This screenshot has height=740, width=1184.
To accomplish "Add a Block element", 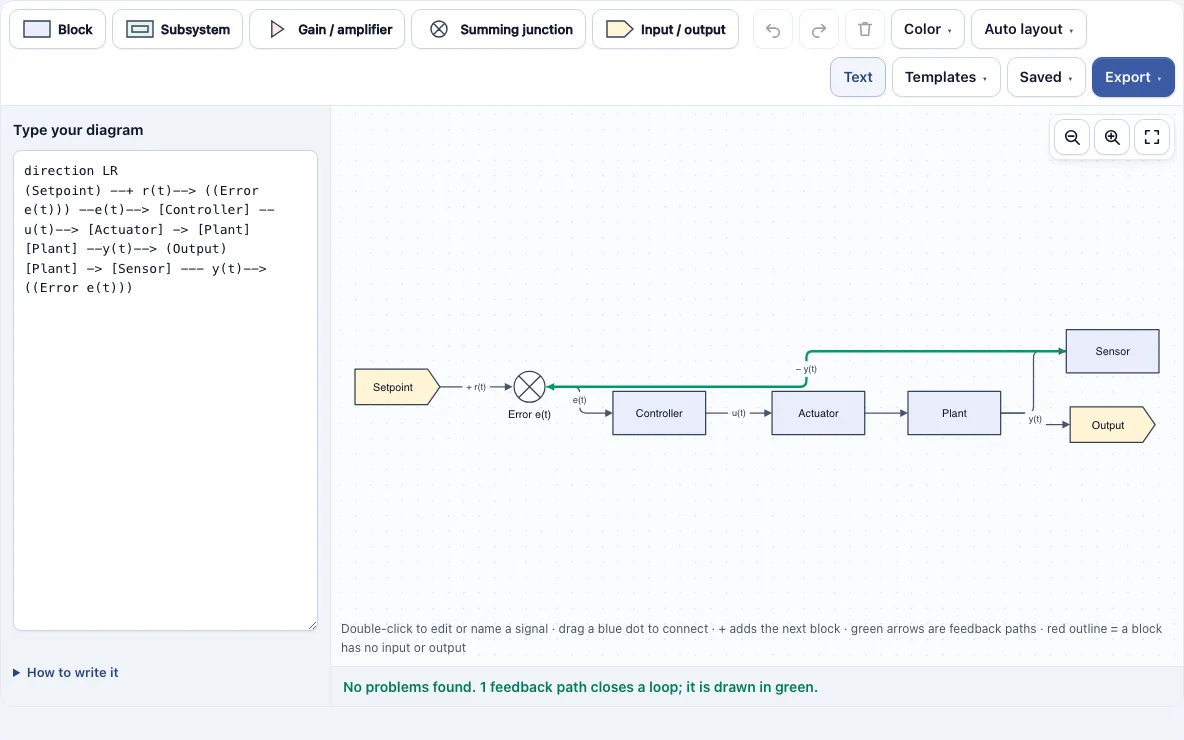I will coord(57,29).
